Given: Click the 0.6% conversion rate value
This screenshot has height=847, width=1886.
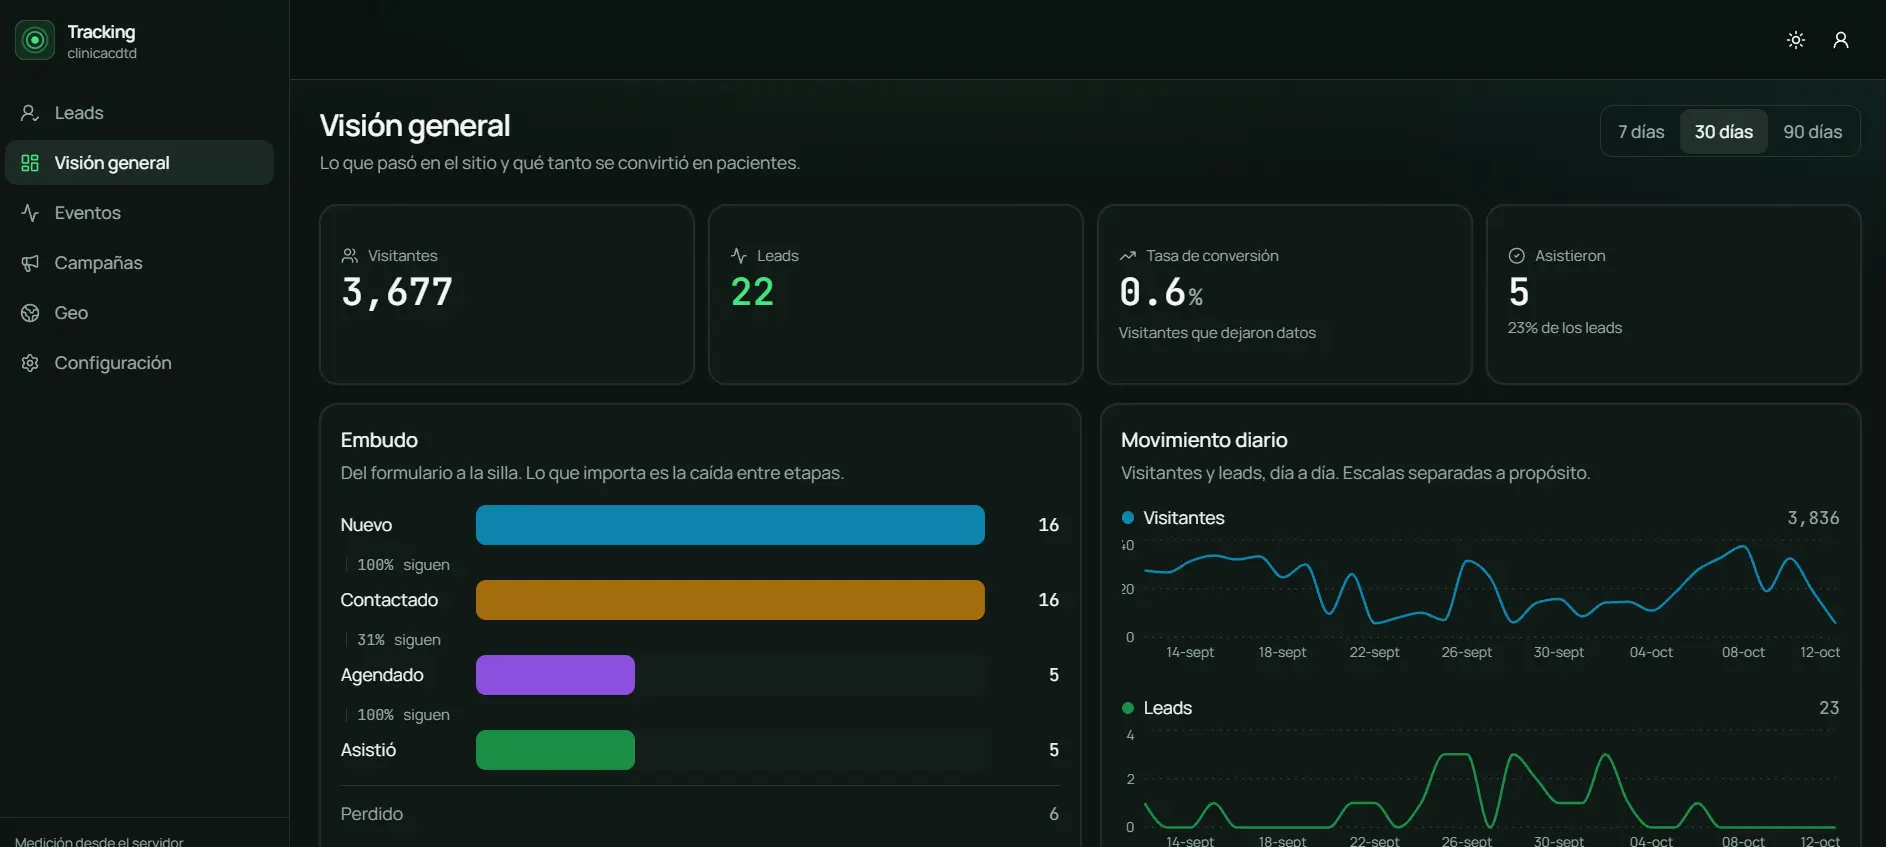Looking at the screenshot, I should (x=1161, y=292).
